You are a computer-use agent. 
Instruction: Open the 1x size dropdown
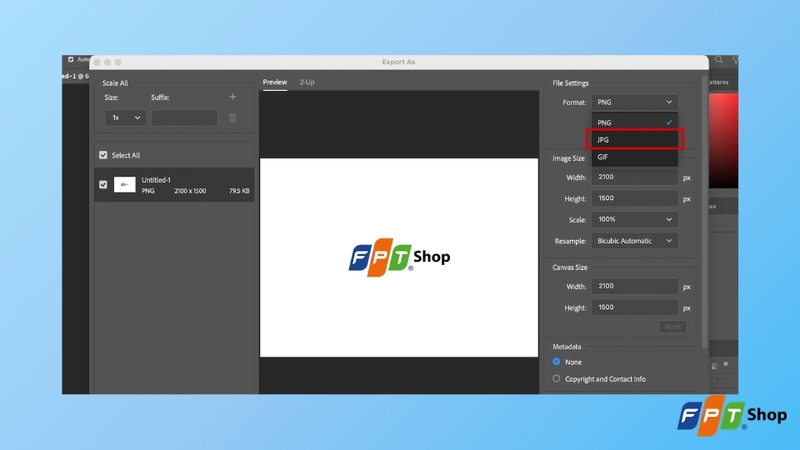click(x=126, y=118)
